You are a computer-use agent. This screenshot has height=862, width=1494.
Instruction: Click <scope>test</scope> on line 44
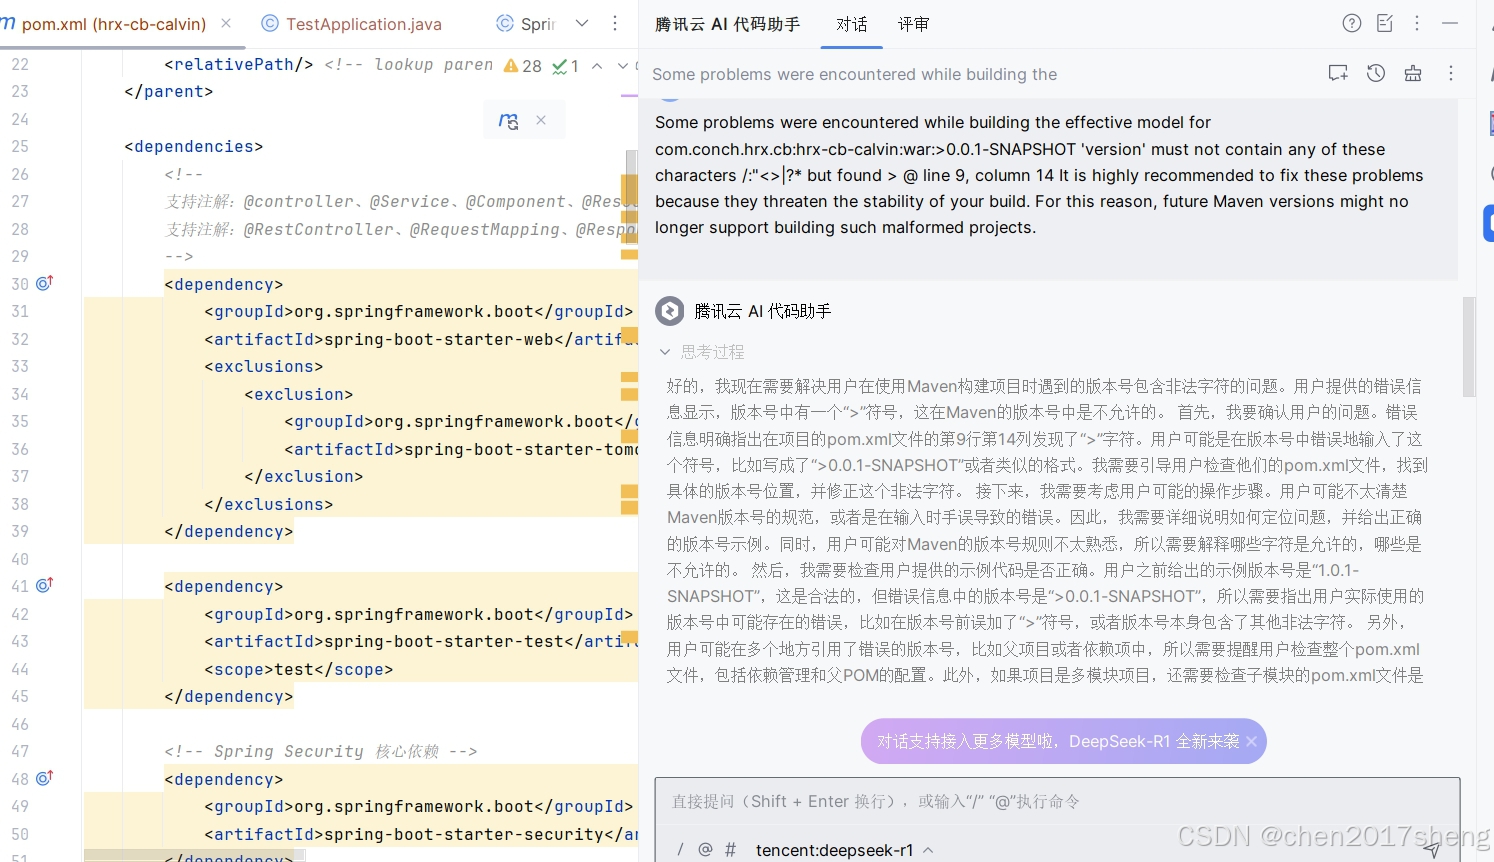tap(299, 669)
